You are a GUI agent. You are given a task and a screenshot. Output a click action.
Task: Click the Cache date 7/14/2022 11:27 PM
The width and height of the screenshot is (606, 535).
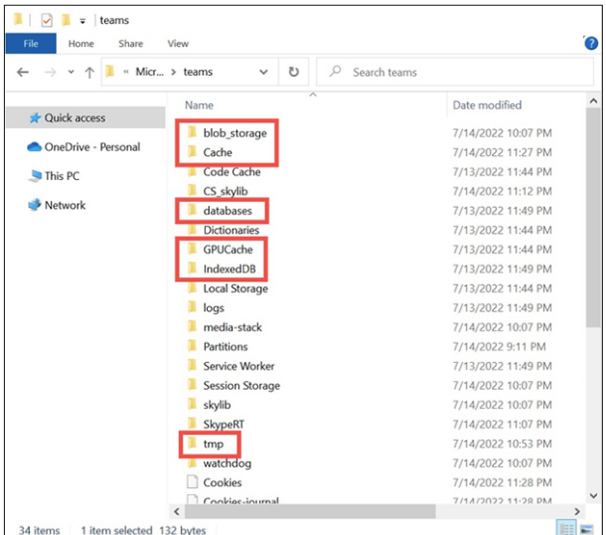[x=502, y=153]
